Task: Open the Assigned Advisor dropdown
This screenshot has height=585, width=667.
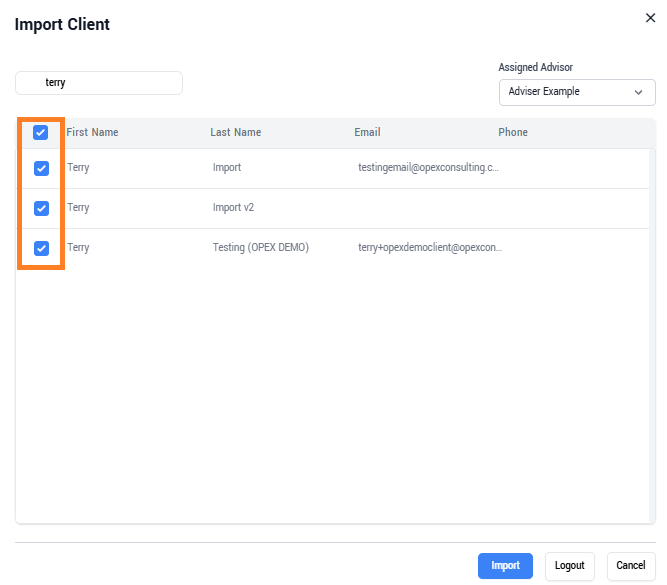Action: [577, 92]
